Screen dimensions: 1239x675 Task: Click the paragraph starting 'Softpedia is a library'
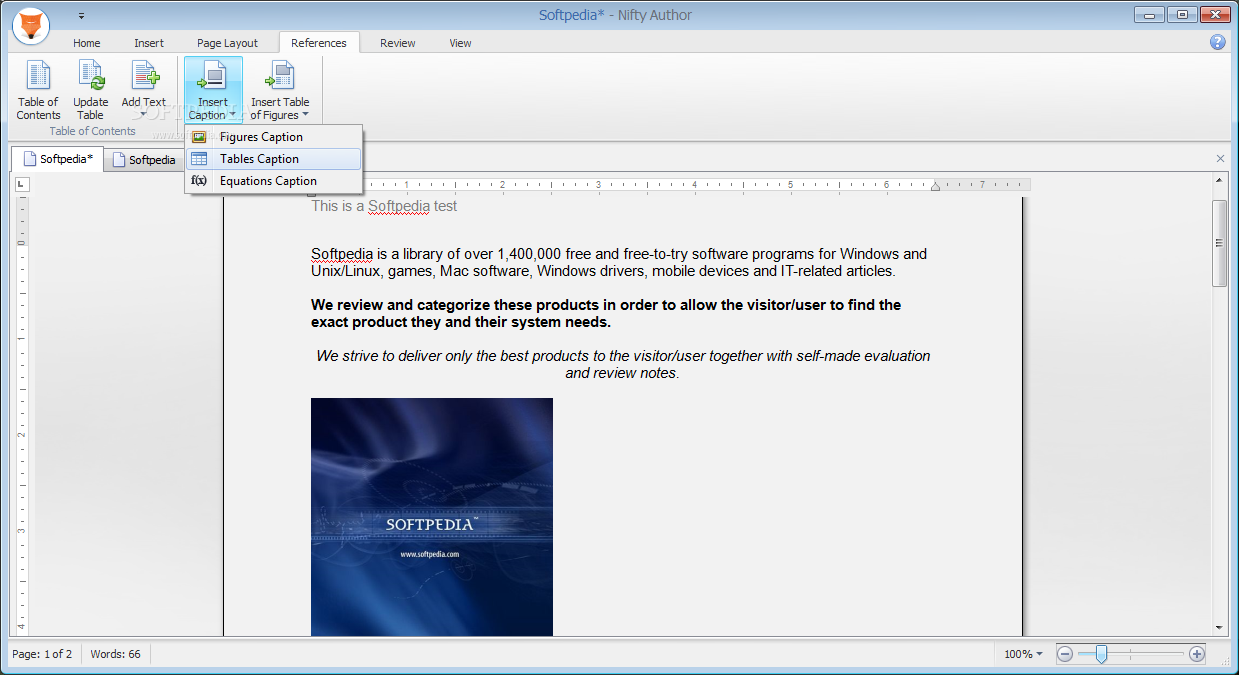click(619, 262)
